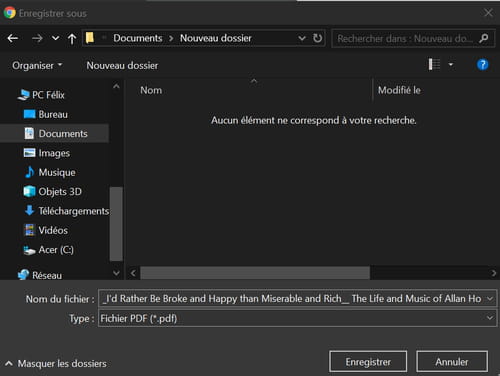This screenshot has height=376, width=500.
Task: Click the Acer drive icon
Action: tap(29, 250)
